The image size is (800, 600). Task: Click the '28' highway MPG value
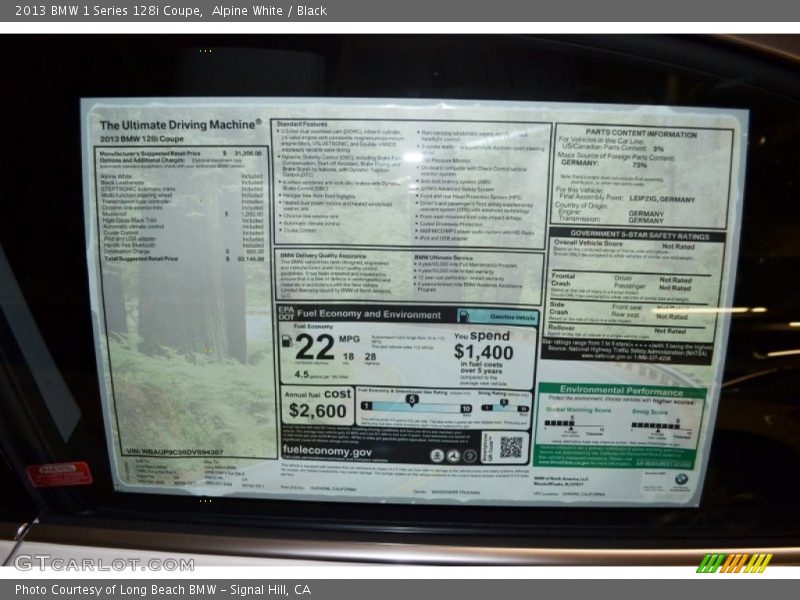(x=370, y=357)
